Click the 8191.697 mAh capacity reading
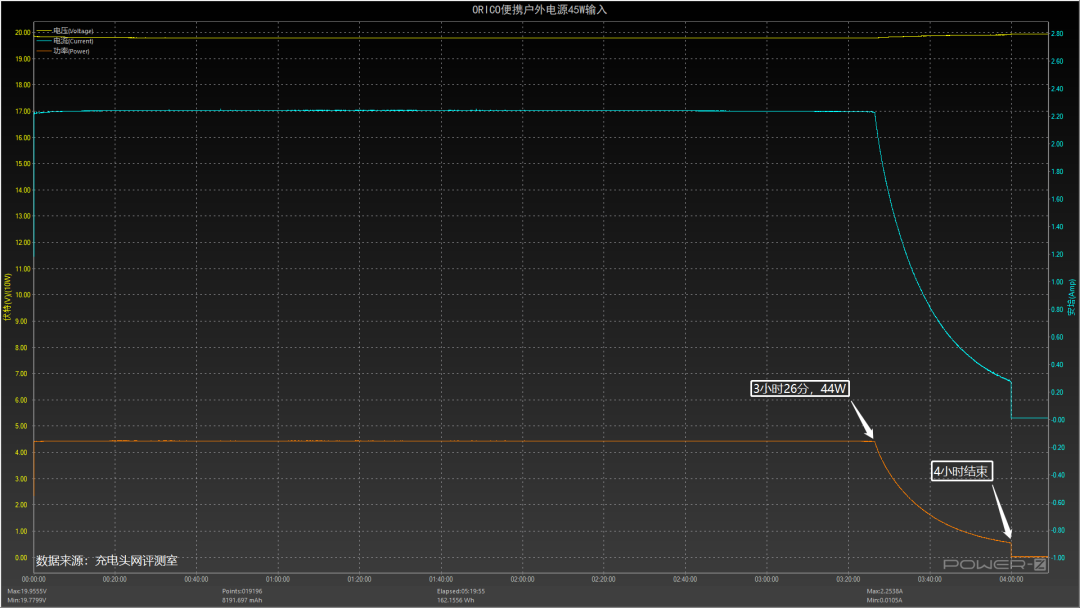The width and height of the screenshot is (1080, 608). (242, 600)
